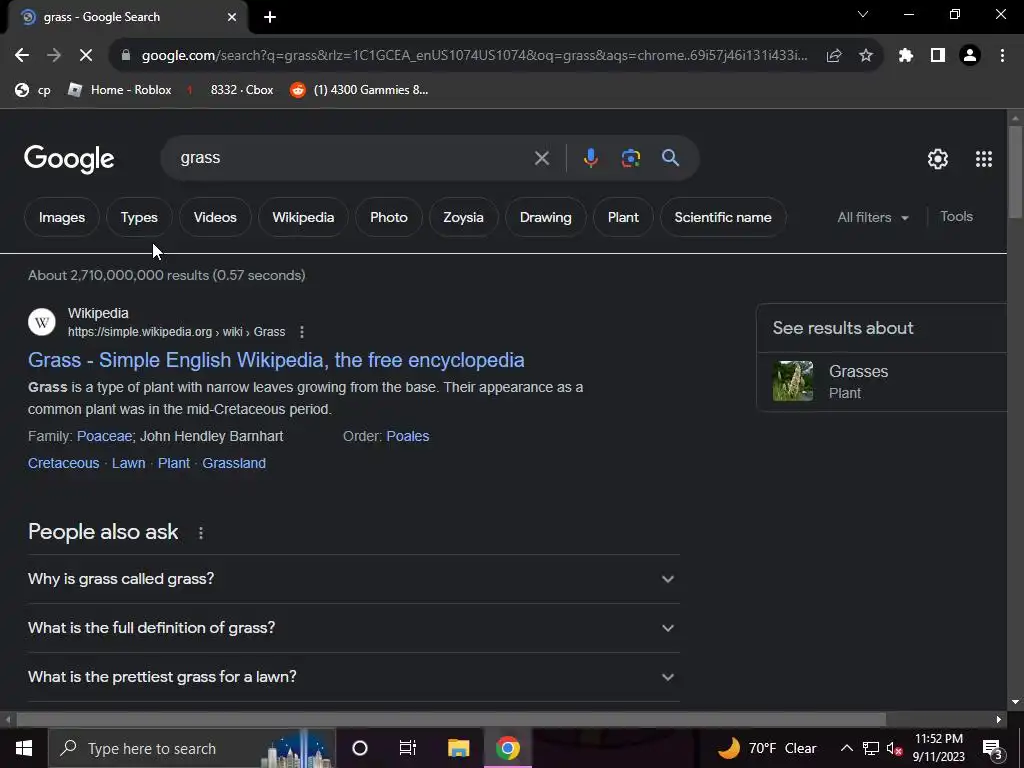Select the Types filter chip
1024x768 pixels.
[x=139, y=217]
